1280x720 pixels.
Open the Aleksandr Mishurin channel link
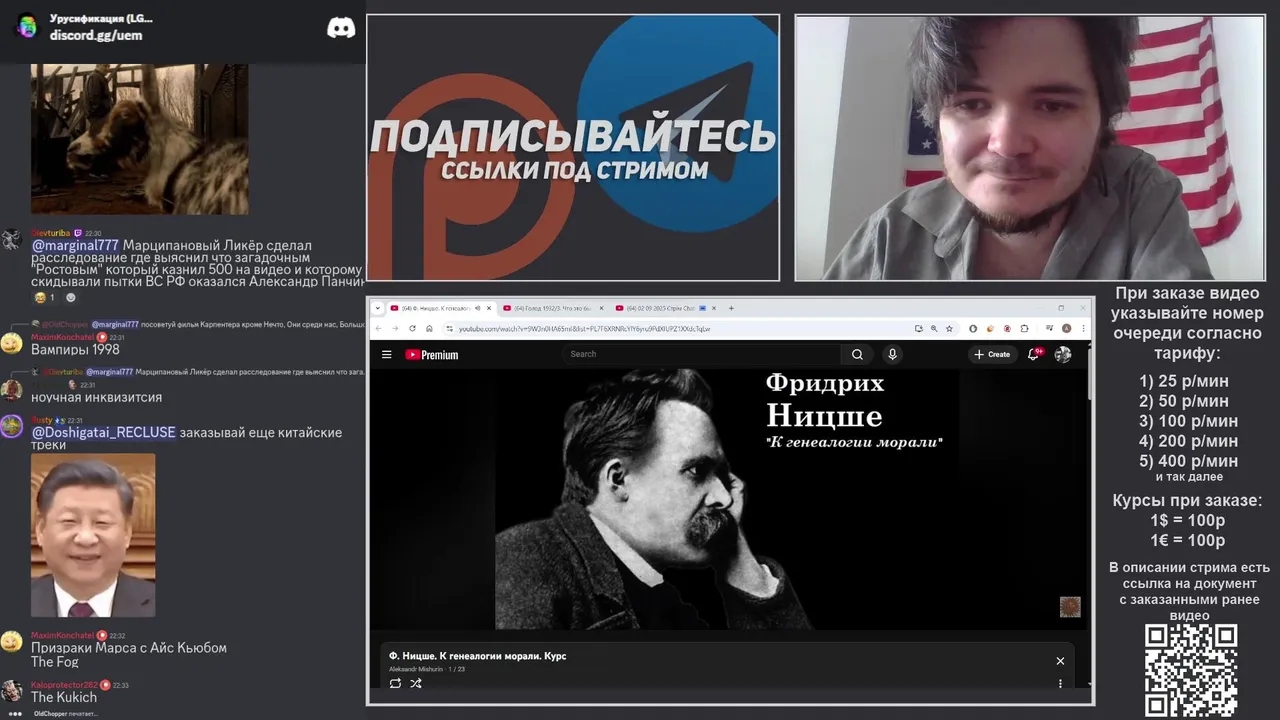click(x=415, y=669)
